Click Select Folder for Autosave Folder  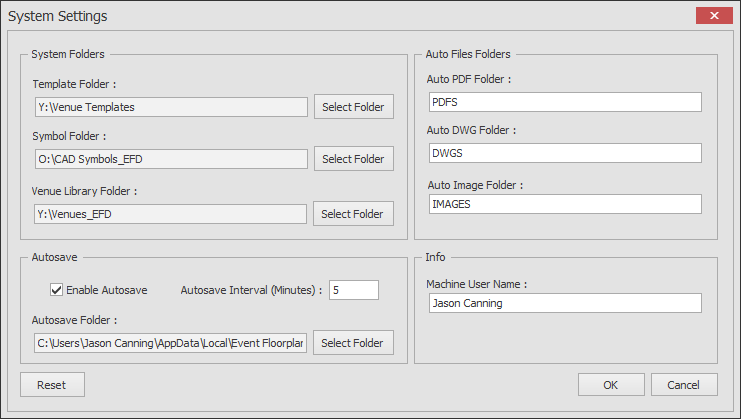353,342
